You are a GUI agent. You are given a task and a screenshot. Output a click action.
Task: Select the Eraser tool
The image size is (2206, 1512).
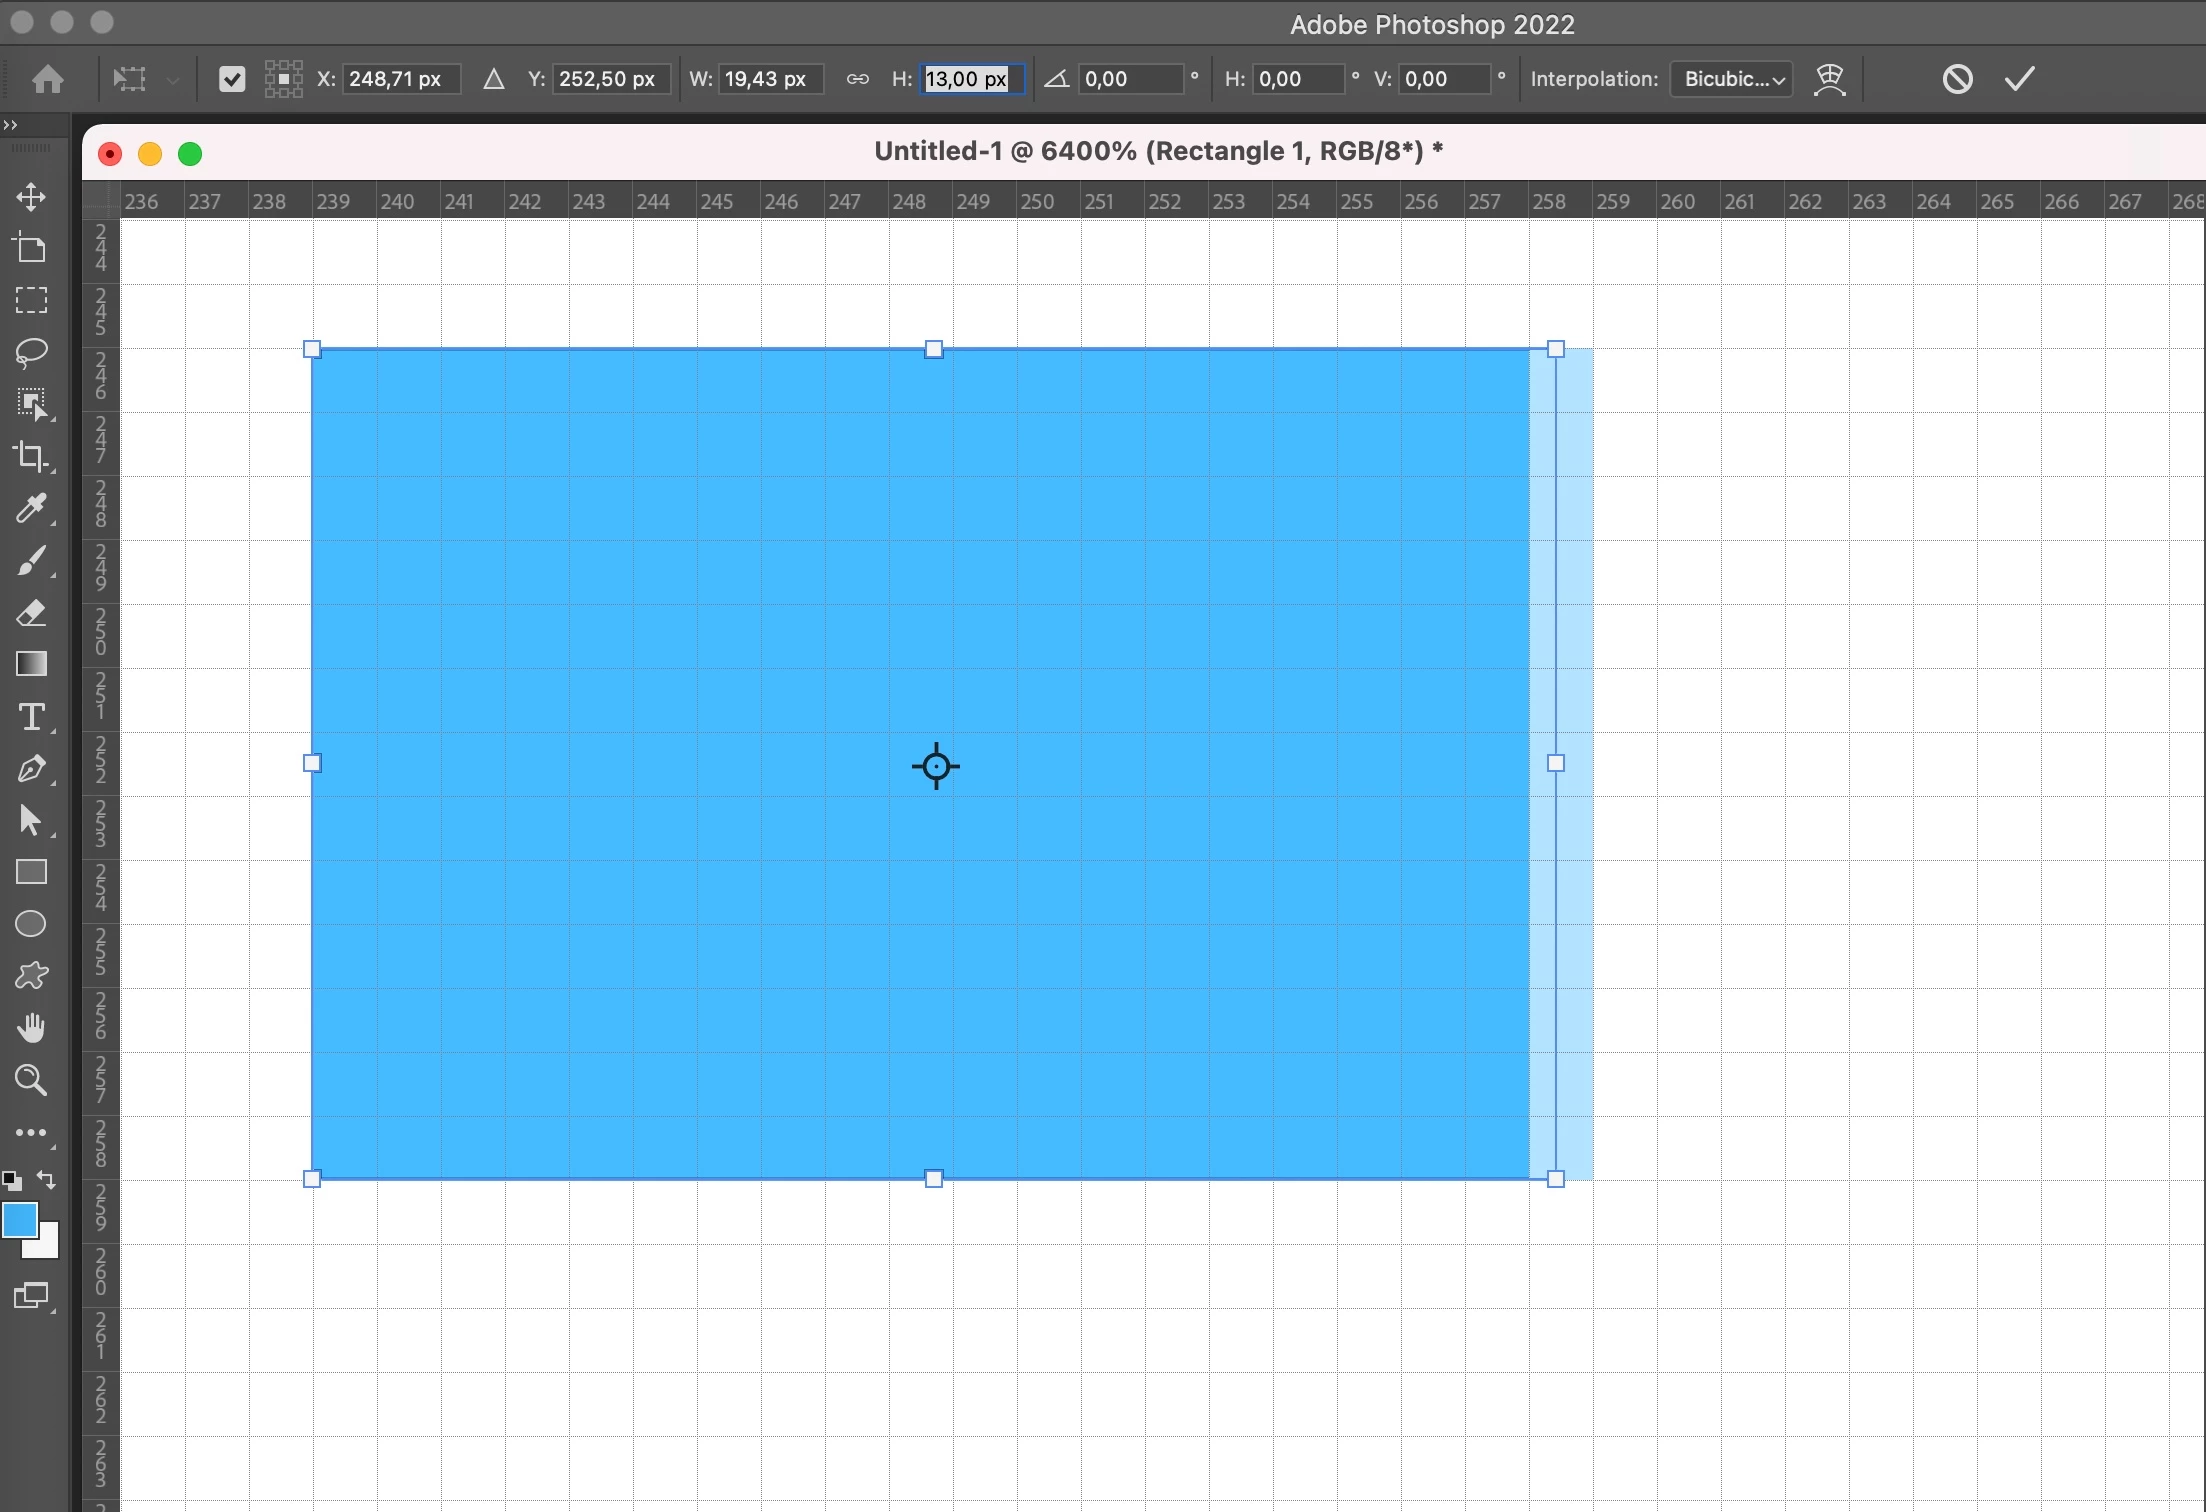pyautogui.click(x=31, y=613)
